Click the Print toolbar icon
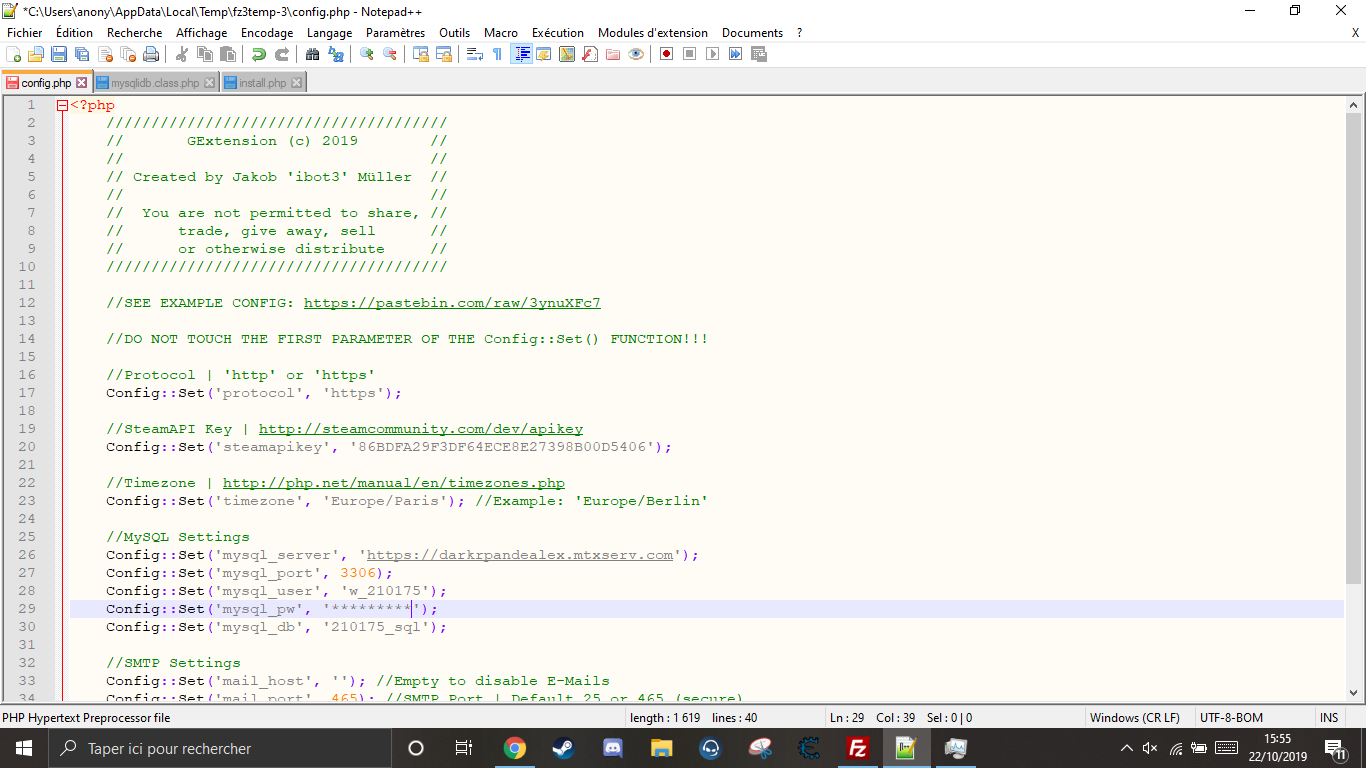This screenshot has height=768, width=1366. pos(151,54)
